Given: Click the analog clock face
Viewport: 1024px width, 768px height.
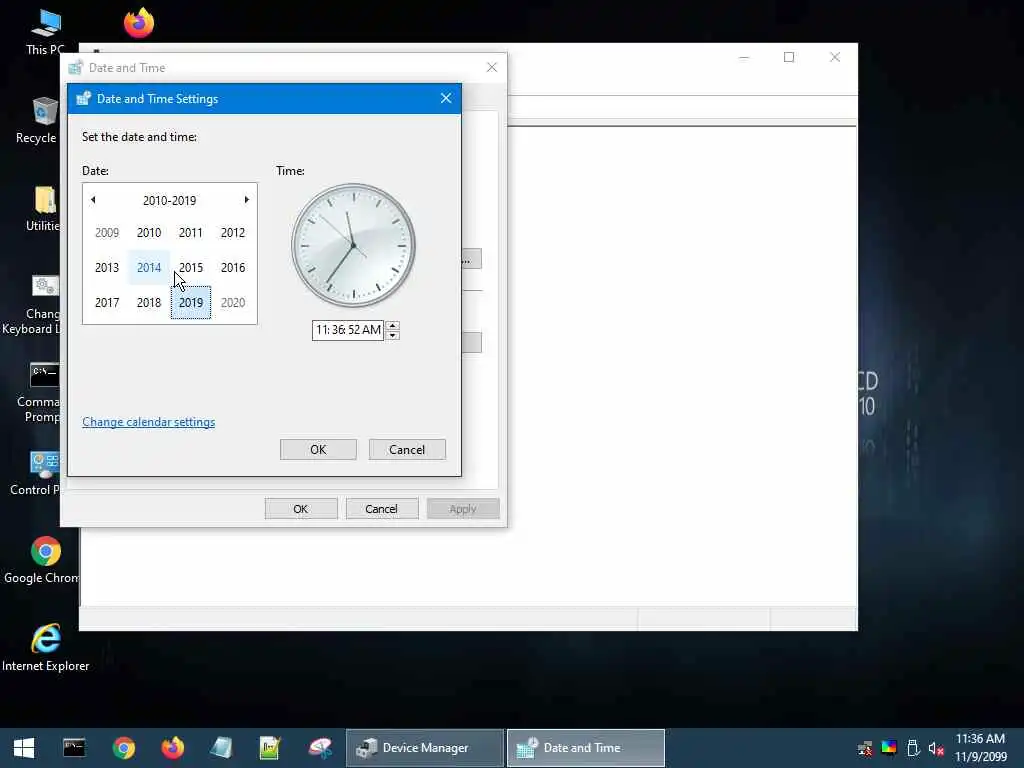Looking at the screenshot, I should pos(353,246).
